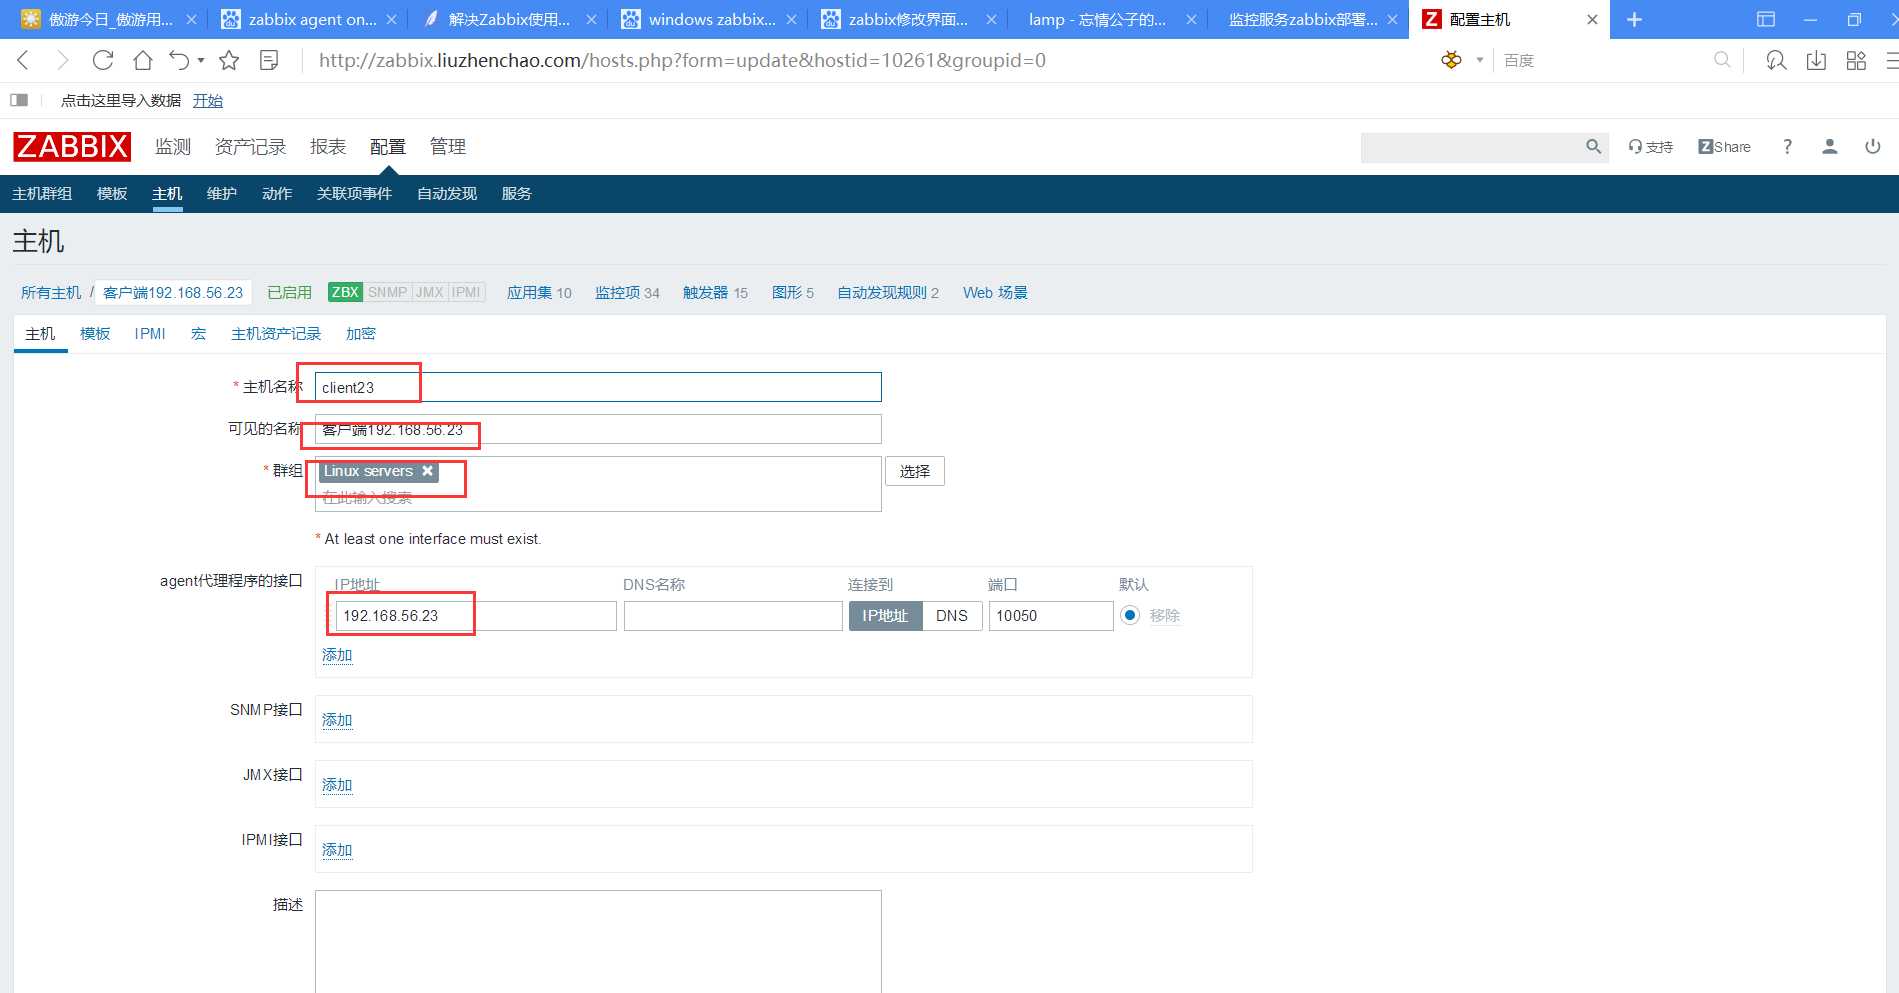Open 监控项 34 link
Screen dimensions: 1899x993
(x=627, y=293)
